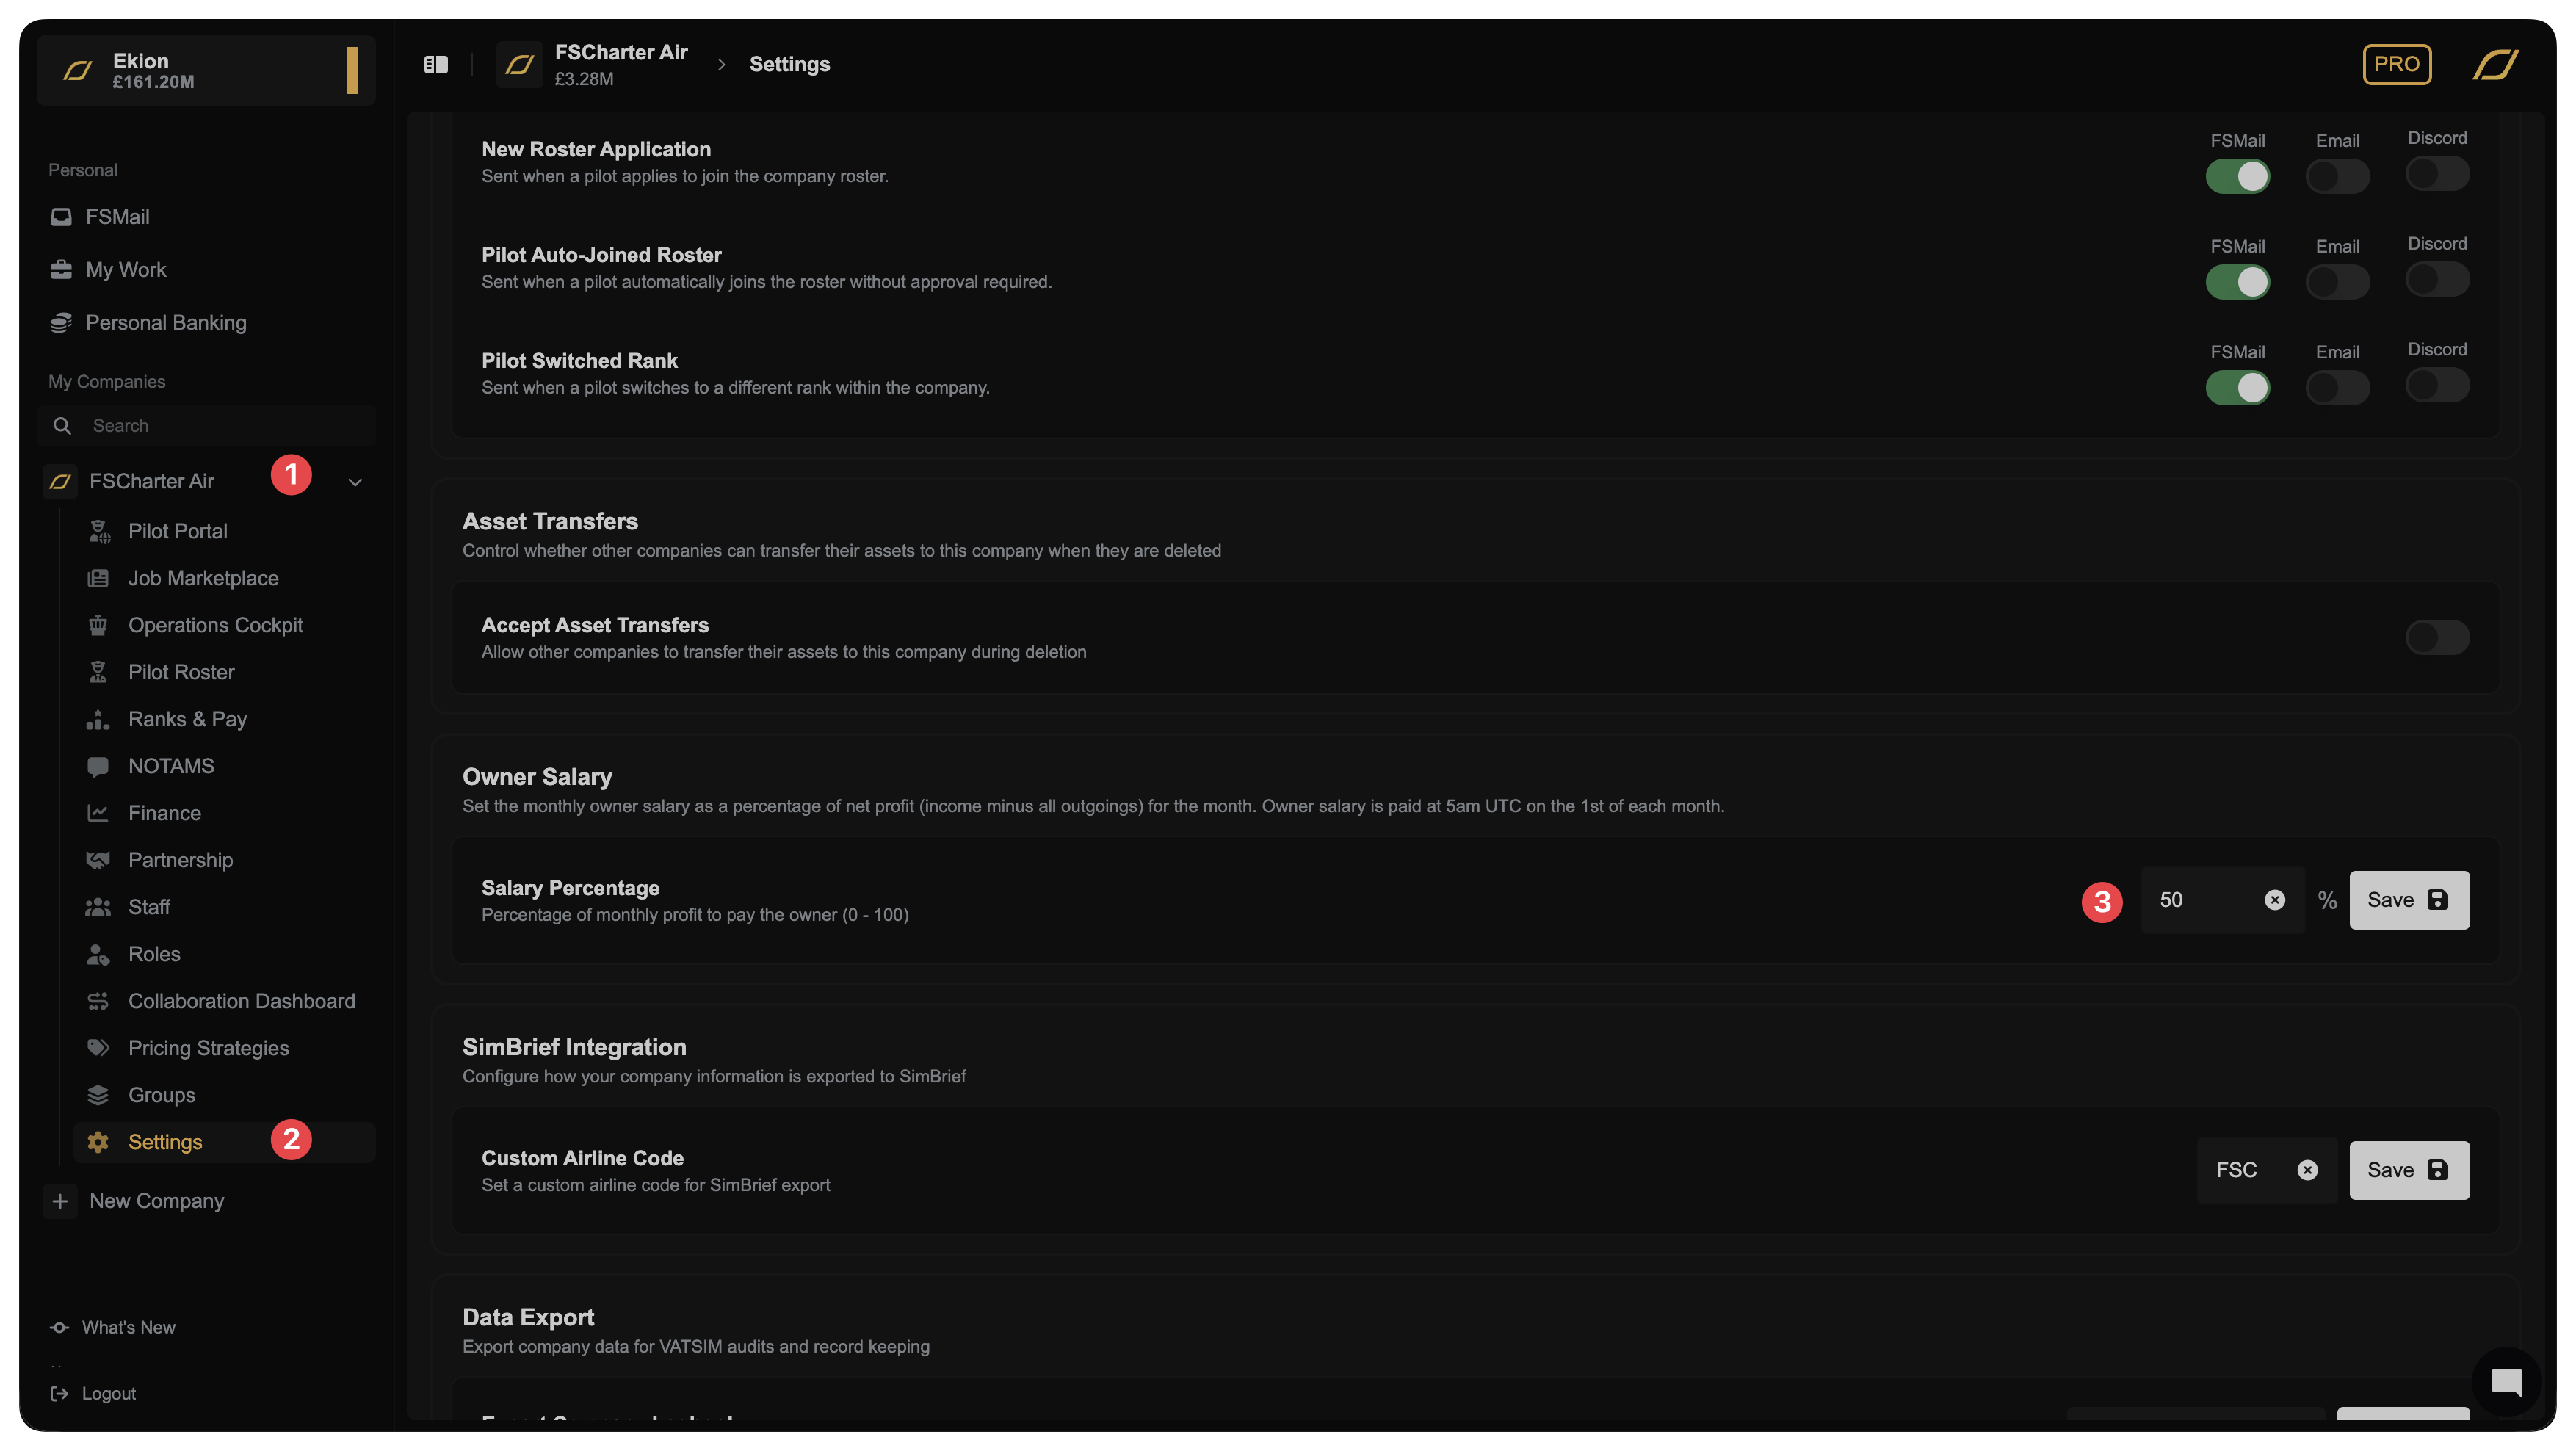
Task: Enable Email for Pilot Auto-Joined Roster
Action: pyautogui.click(x=2337, y=283)
